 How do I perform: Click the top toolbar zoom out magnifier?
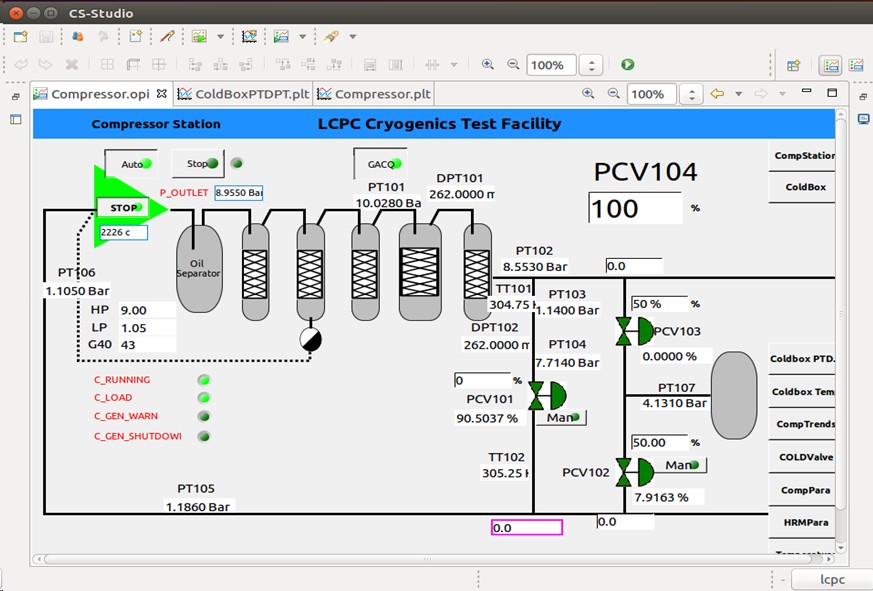[x=513, y=65]
